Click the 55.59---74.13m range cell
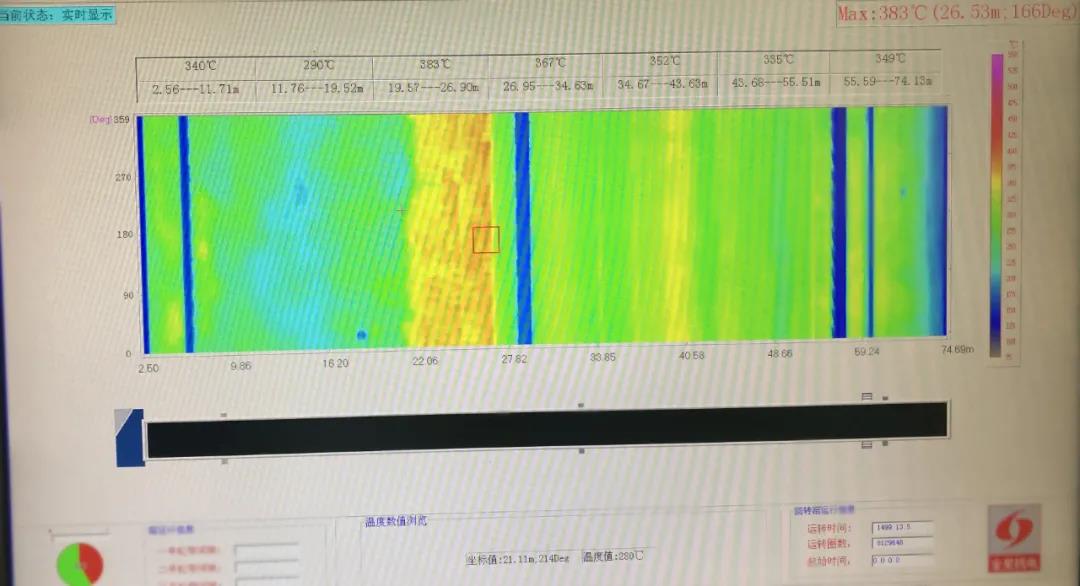The height and width of the screenshot is (586, 1080). pyautogui.click(x=887, y=82)
